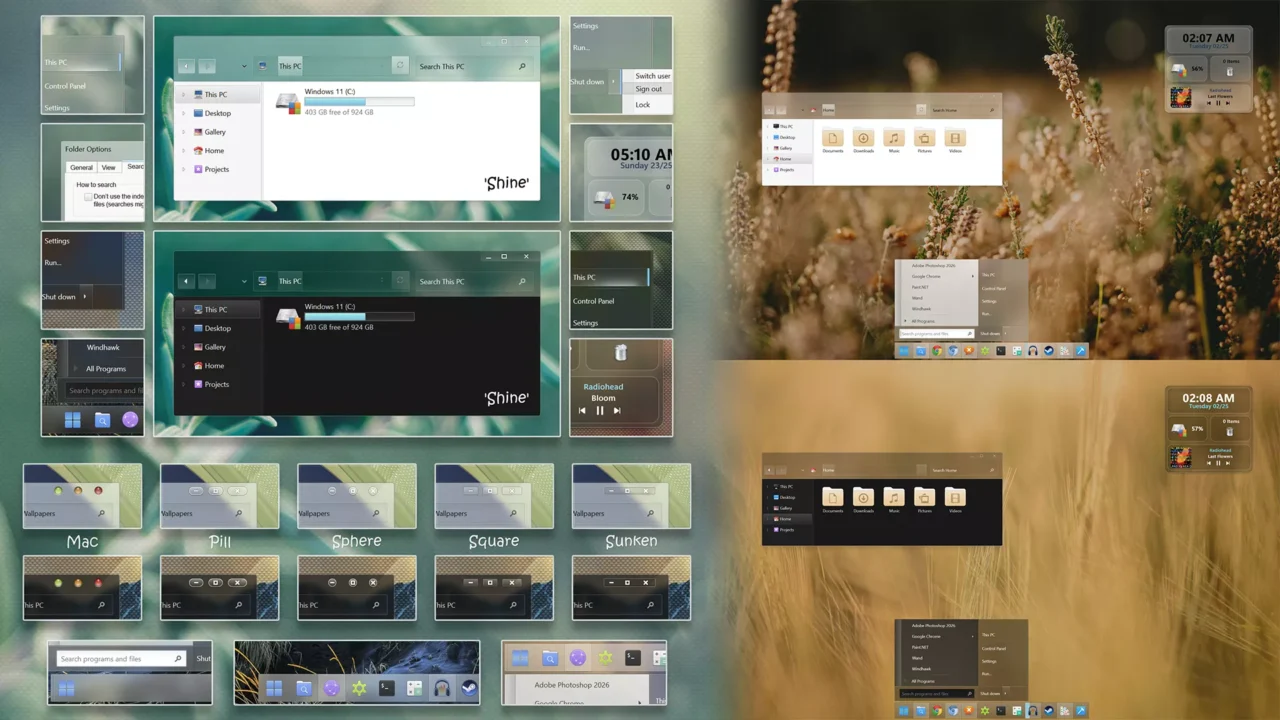Select the Windows 11 (C:) drive icon in the dark window
This screenshot has width=1280, height=720.
click(x=288, y=317)
